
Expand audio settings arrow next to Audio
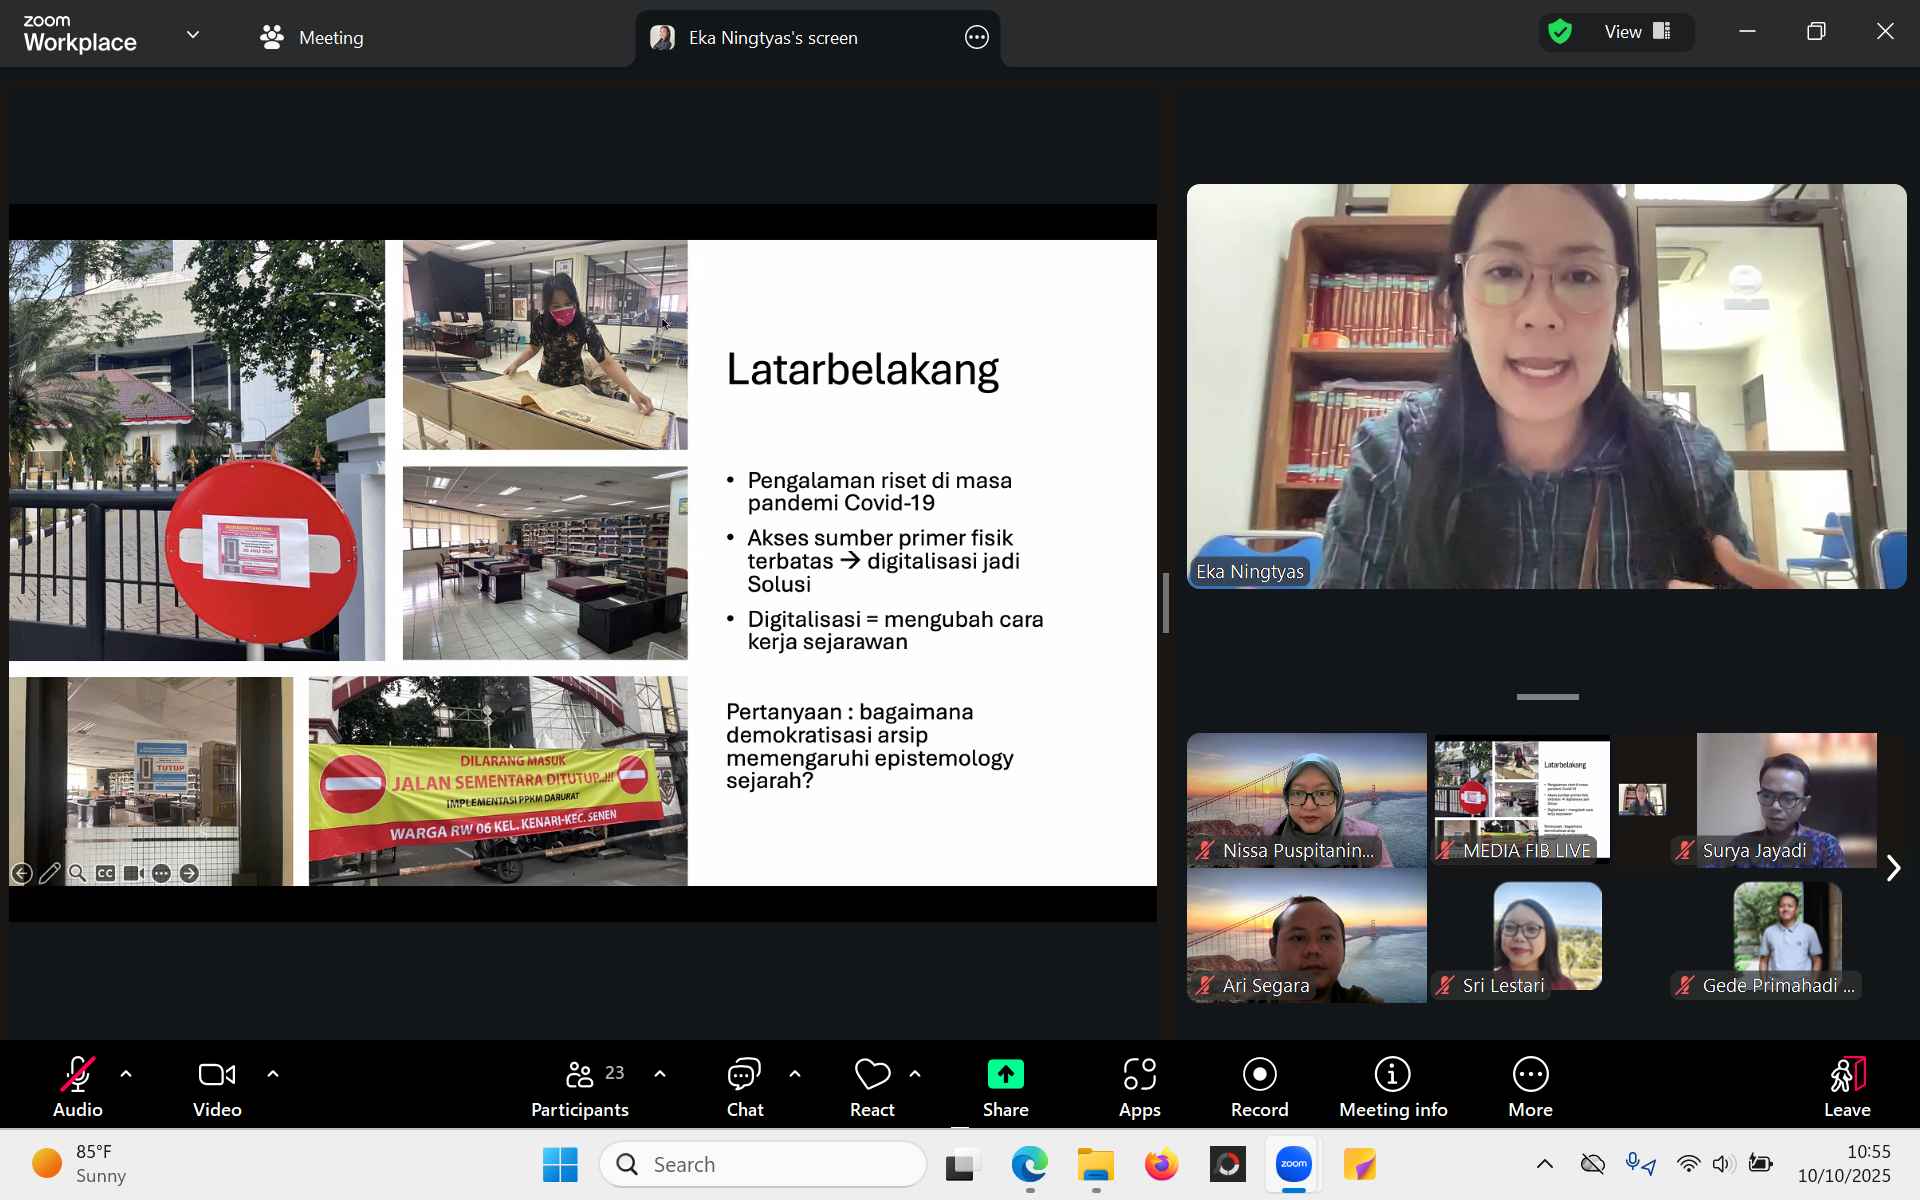tap(126, 1074)
